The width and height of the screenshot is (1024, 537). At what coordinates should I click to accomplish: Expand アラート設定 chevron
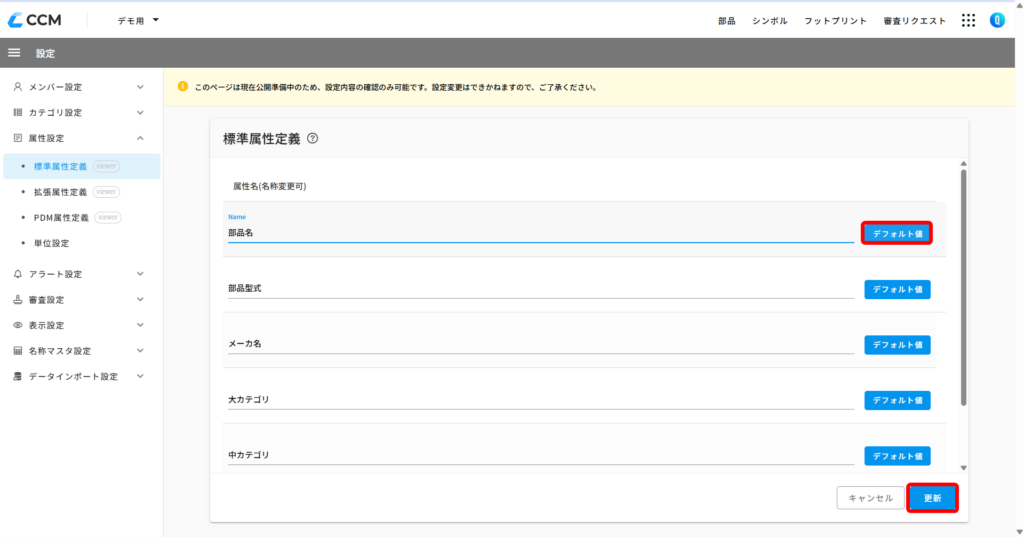tap(140, 274)
